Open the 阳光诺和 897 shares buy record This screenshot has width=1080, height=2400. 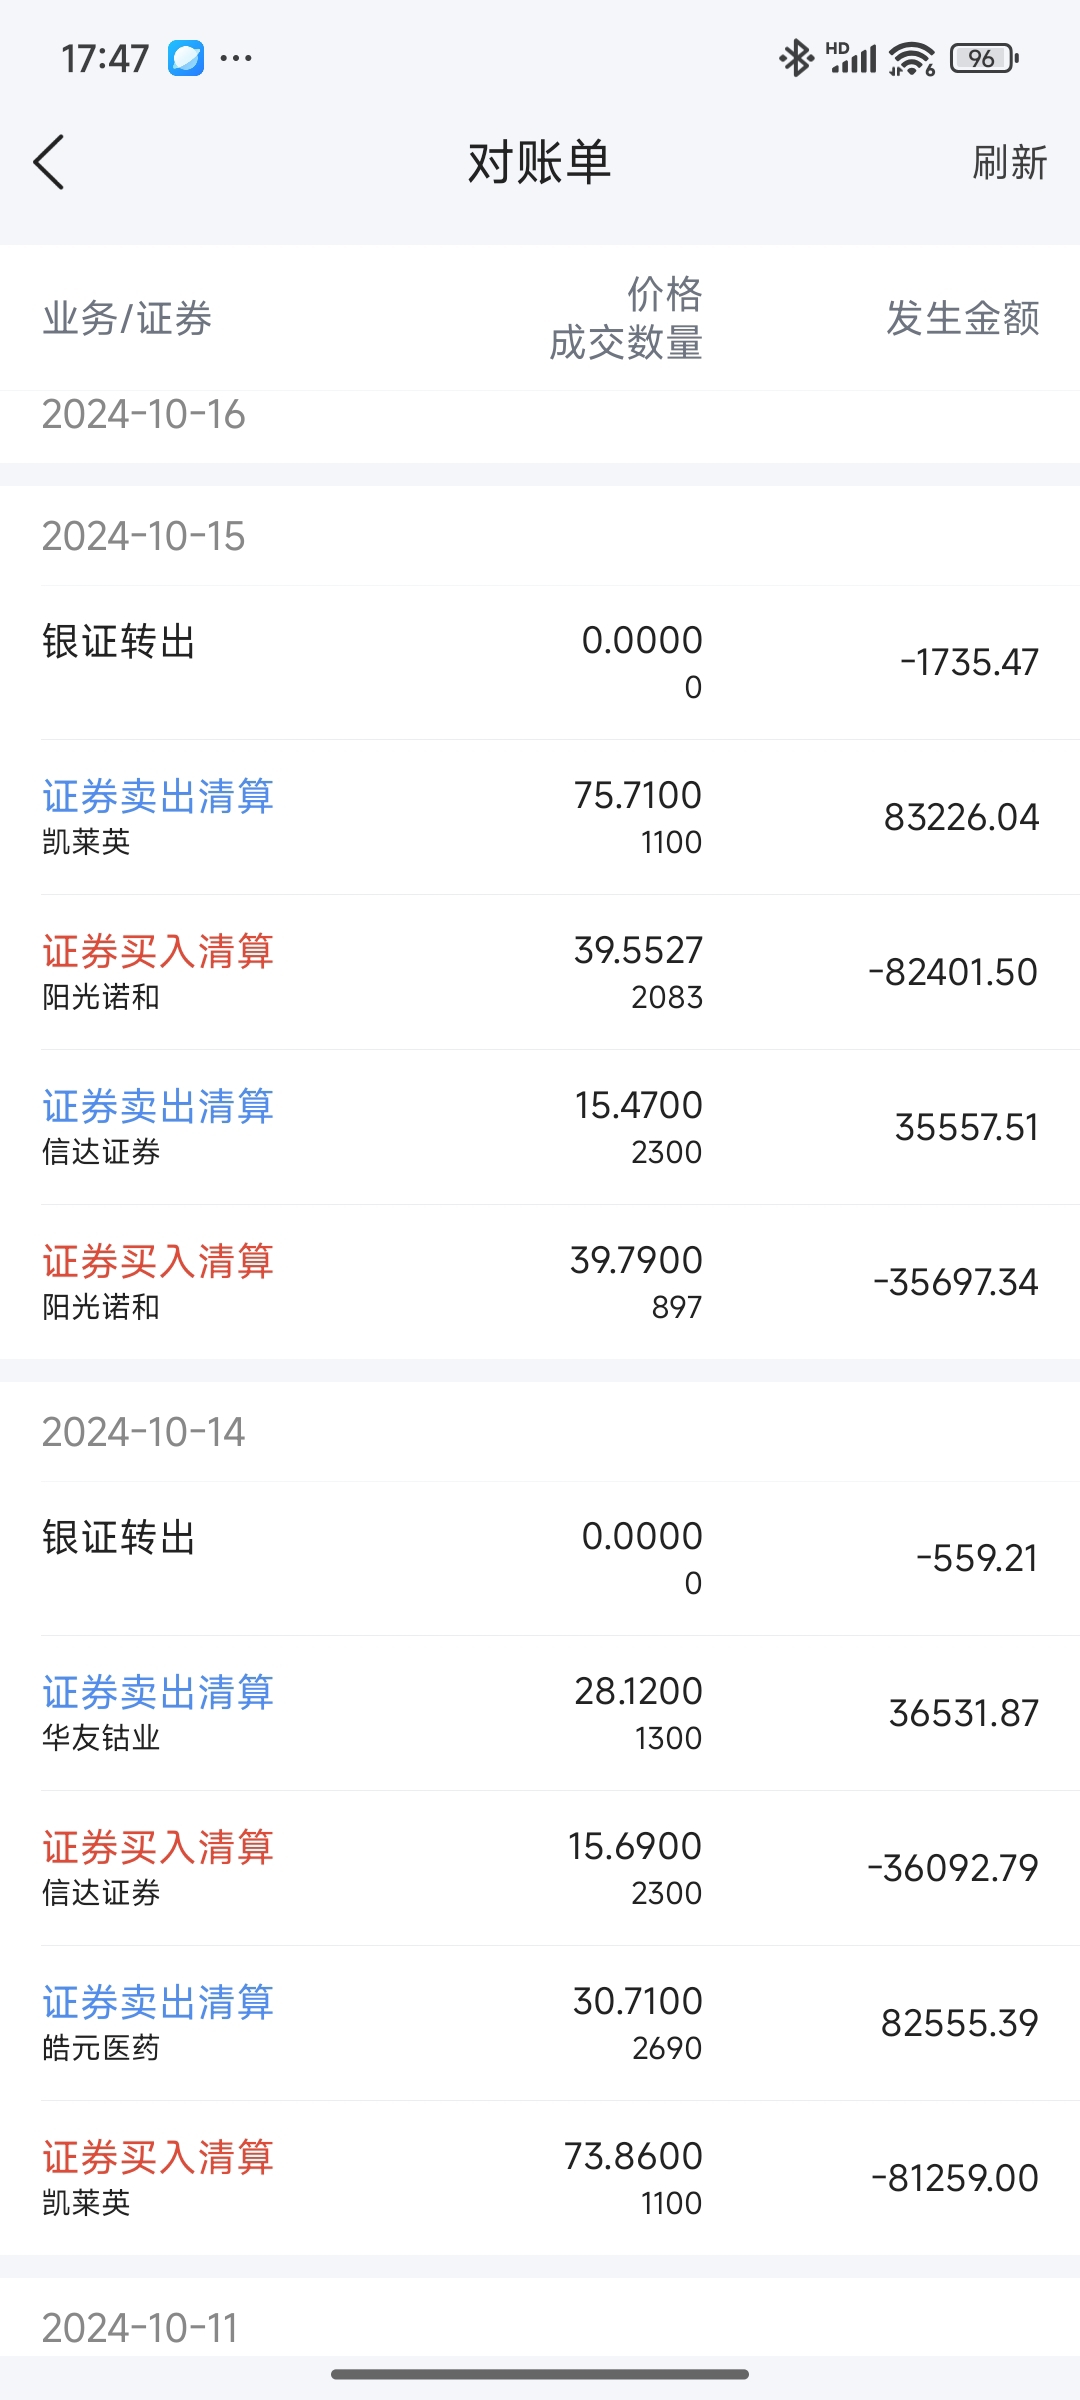[540, 1282]
